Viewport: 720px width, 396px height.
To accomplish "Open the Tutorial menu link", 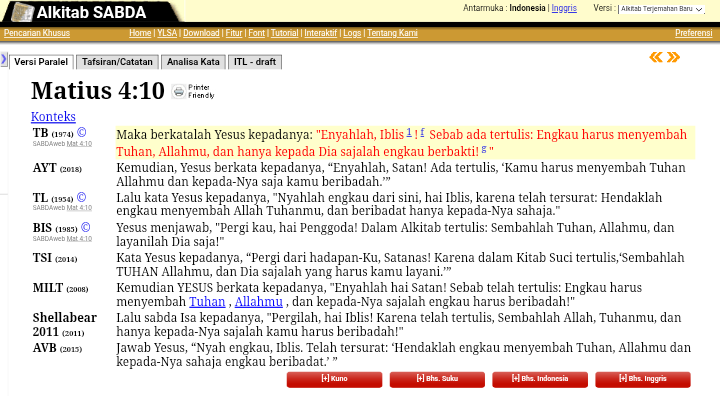I will click(285, 33).
